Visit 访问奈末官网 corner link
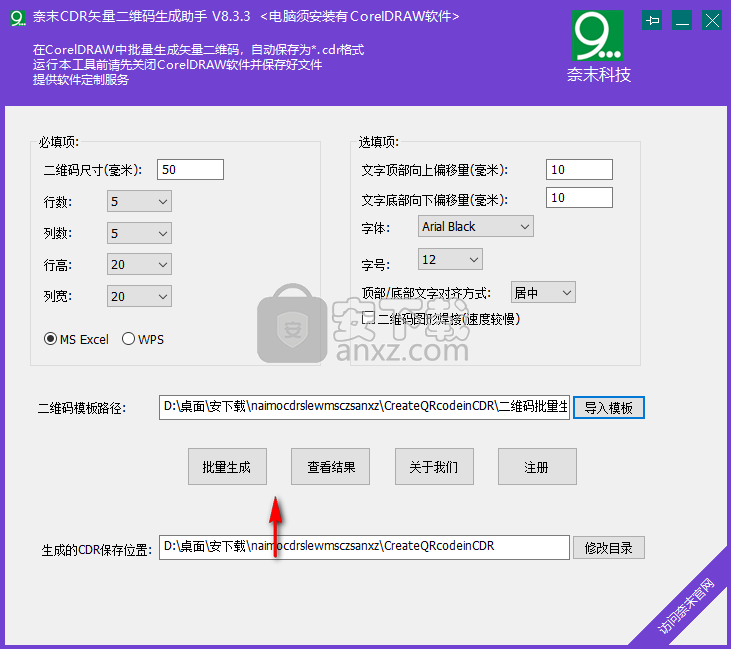Image resolution: width=731 pixels, height=649 pixels. 685,606
